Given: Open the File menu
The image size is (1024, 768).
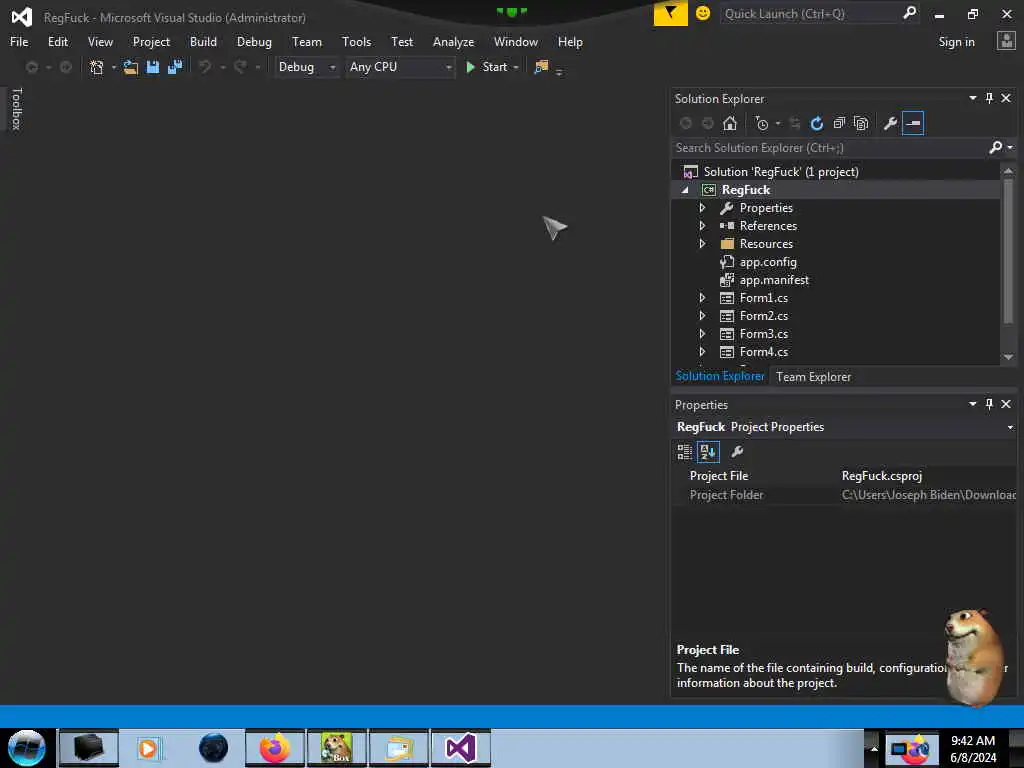Looking at the screenshot, I should point(19,42).
